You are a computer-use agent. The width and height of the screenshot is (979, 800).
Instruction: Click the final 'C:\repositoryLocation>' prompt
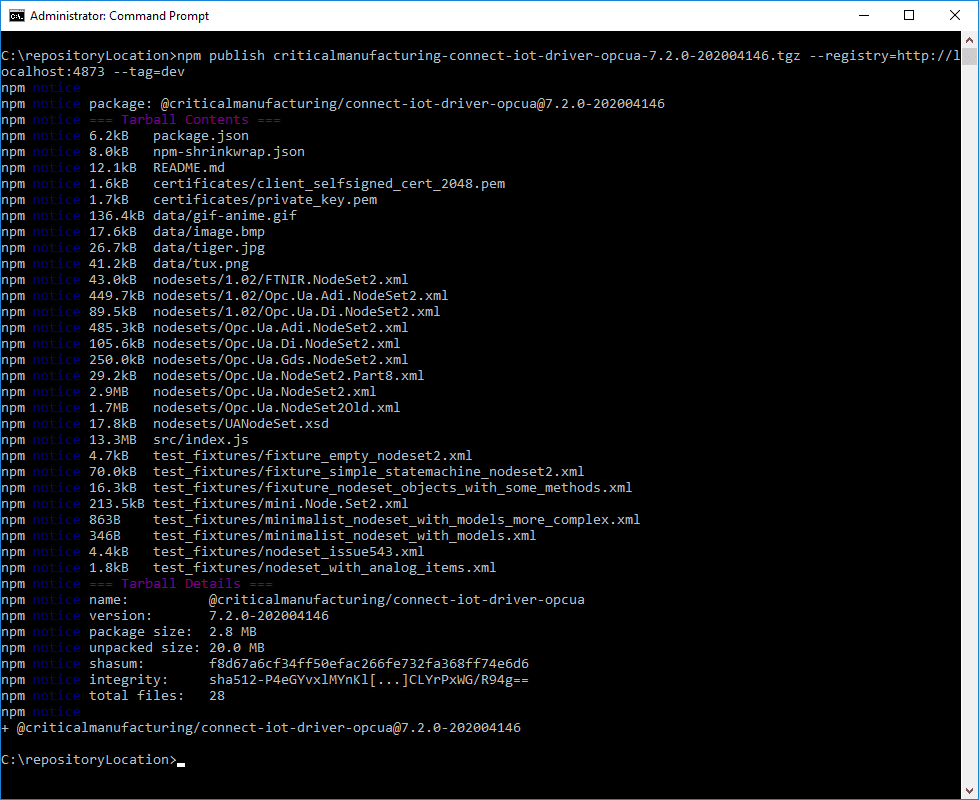click(x=89, y=760)
